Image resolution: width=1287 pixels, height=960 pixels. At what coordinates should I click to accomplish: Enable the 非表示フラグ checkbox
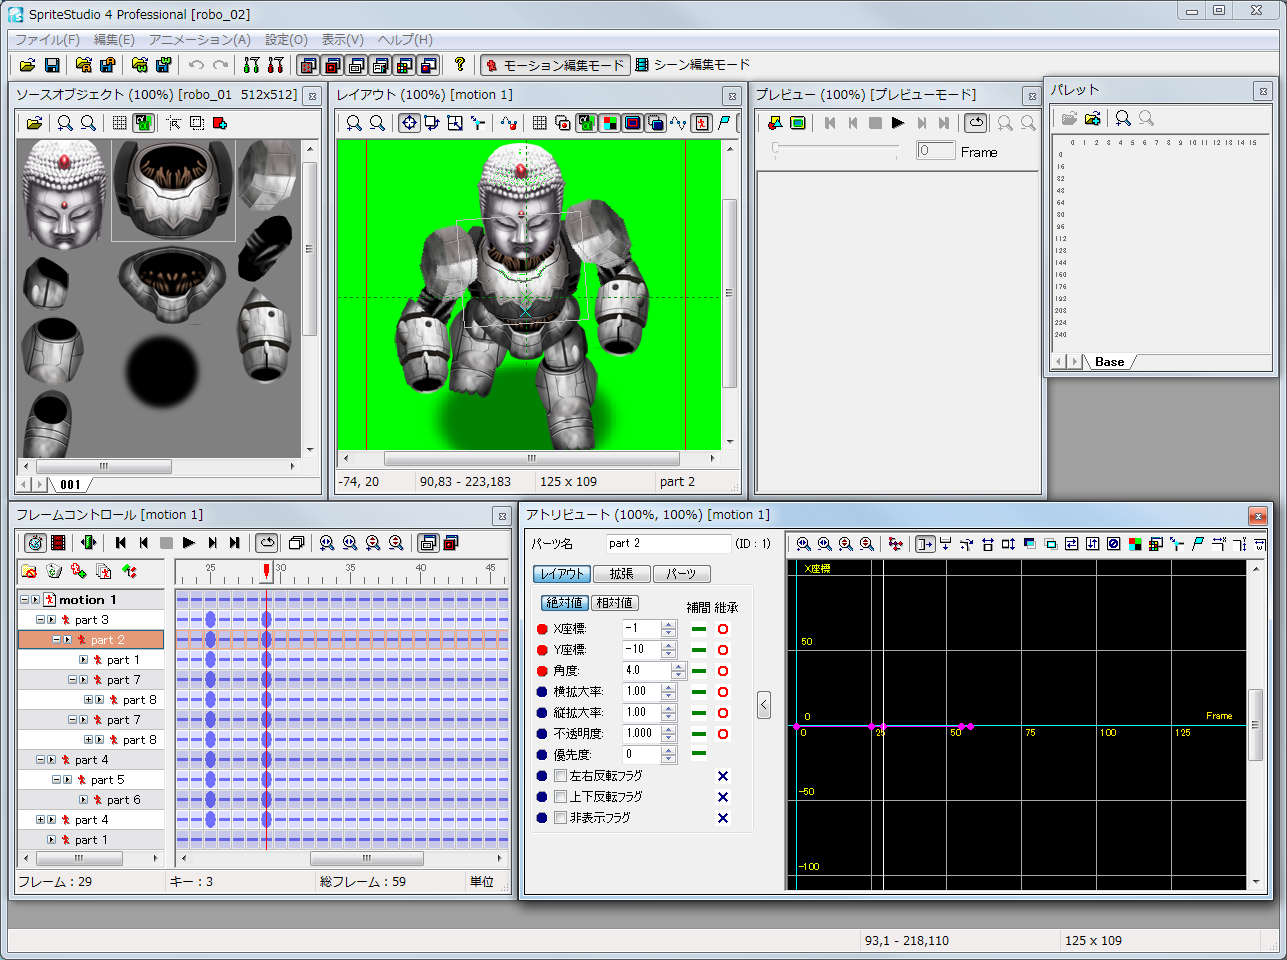click(561, 818)
